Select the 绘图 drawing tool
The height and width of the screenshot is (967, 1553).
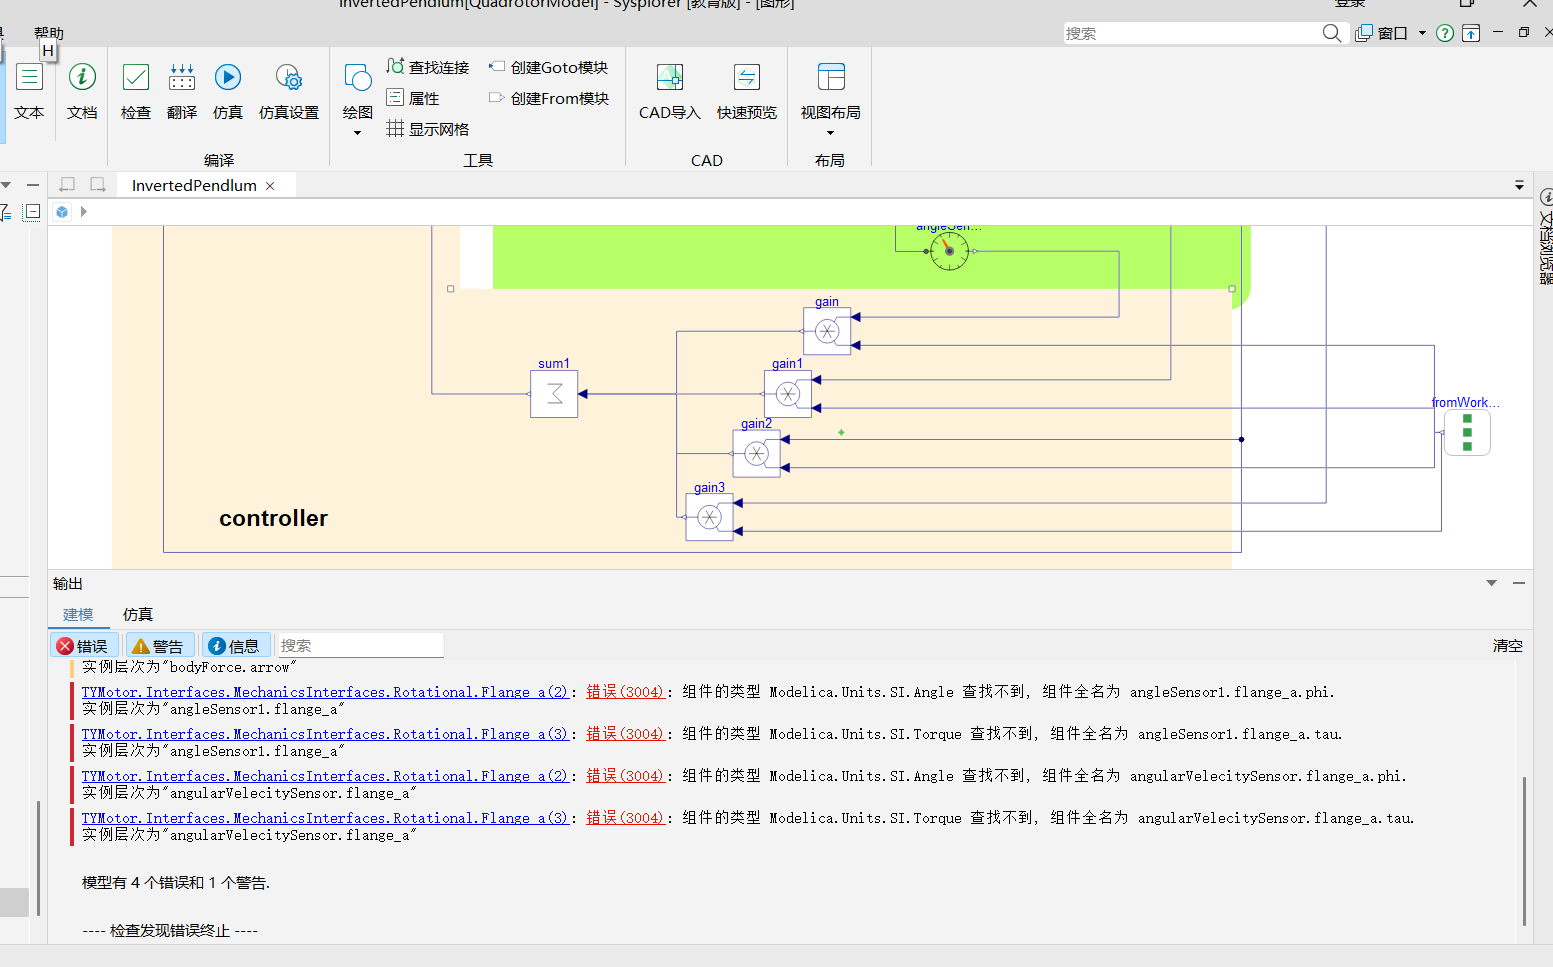[x=357, y=92]
